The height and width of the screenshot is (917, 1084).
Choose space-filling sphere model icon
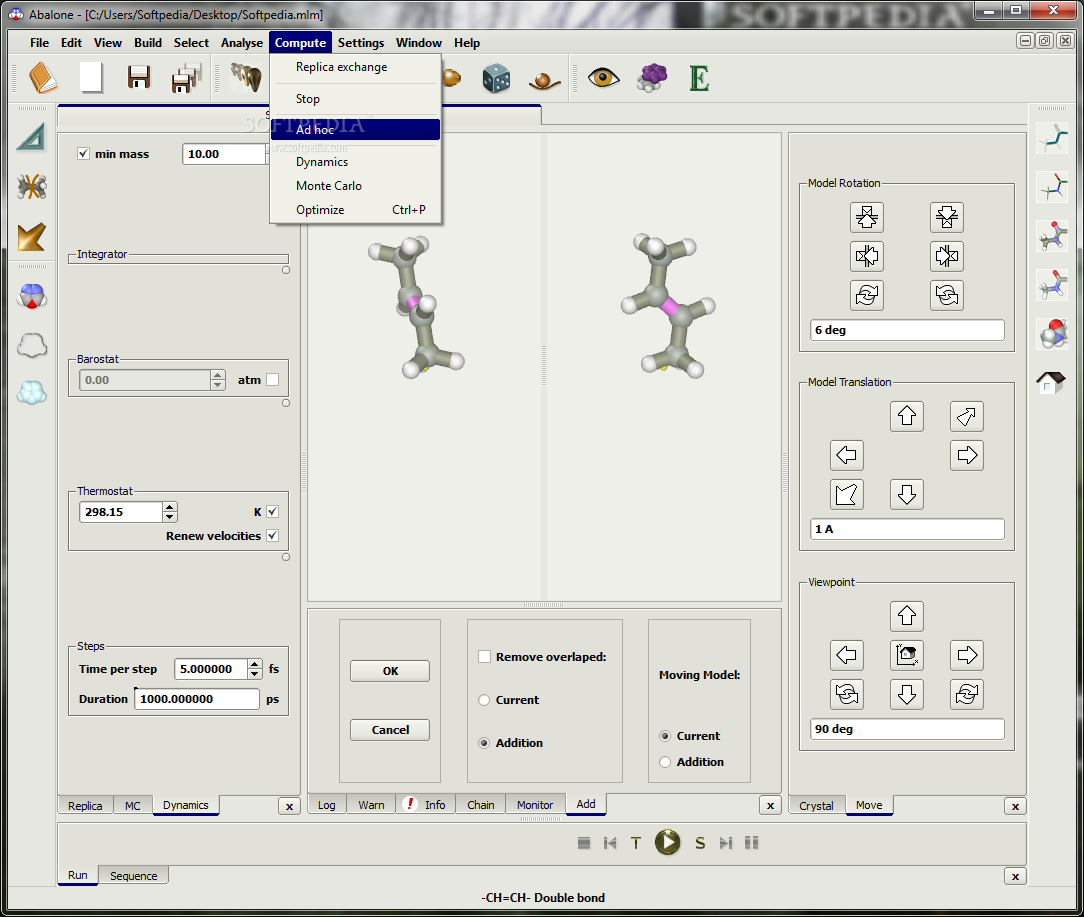coord(32,296)
